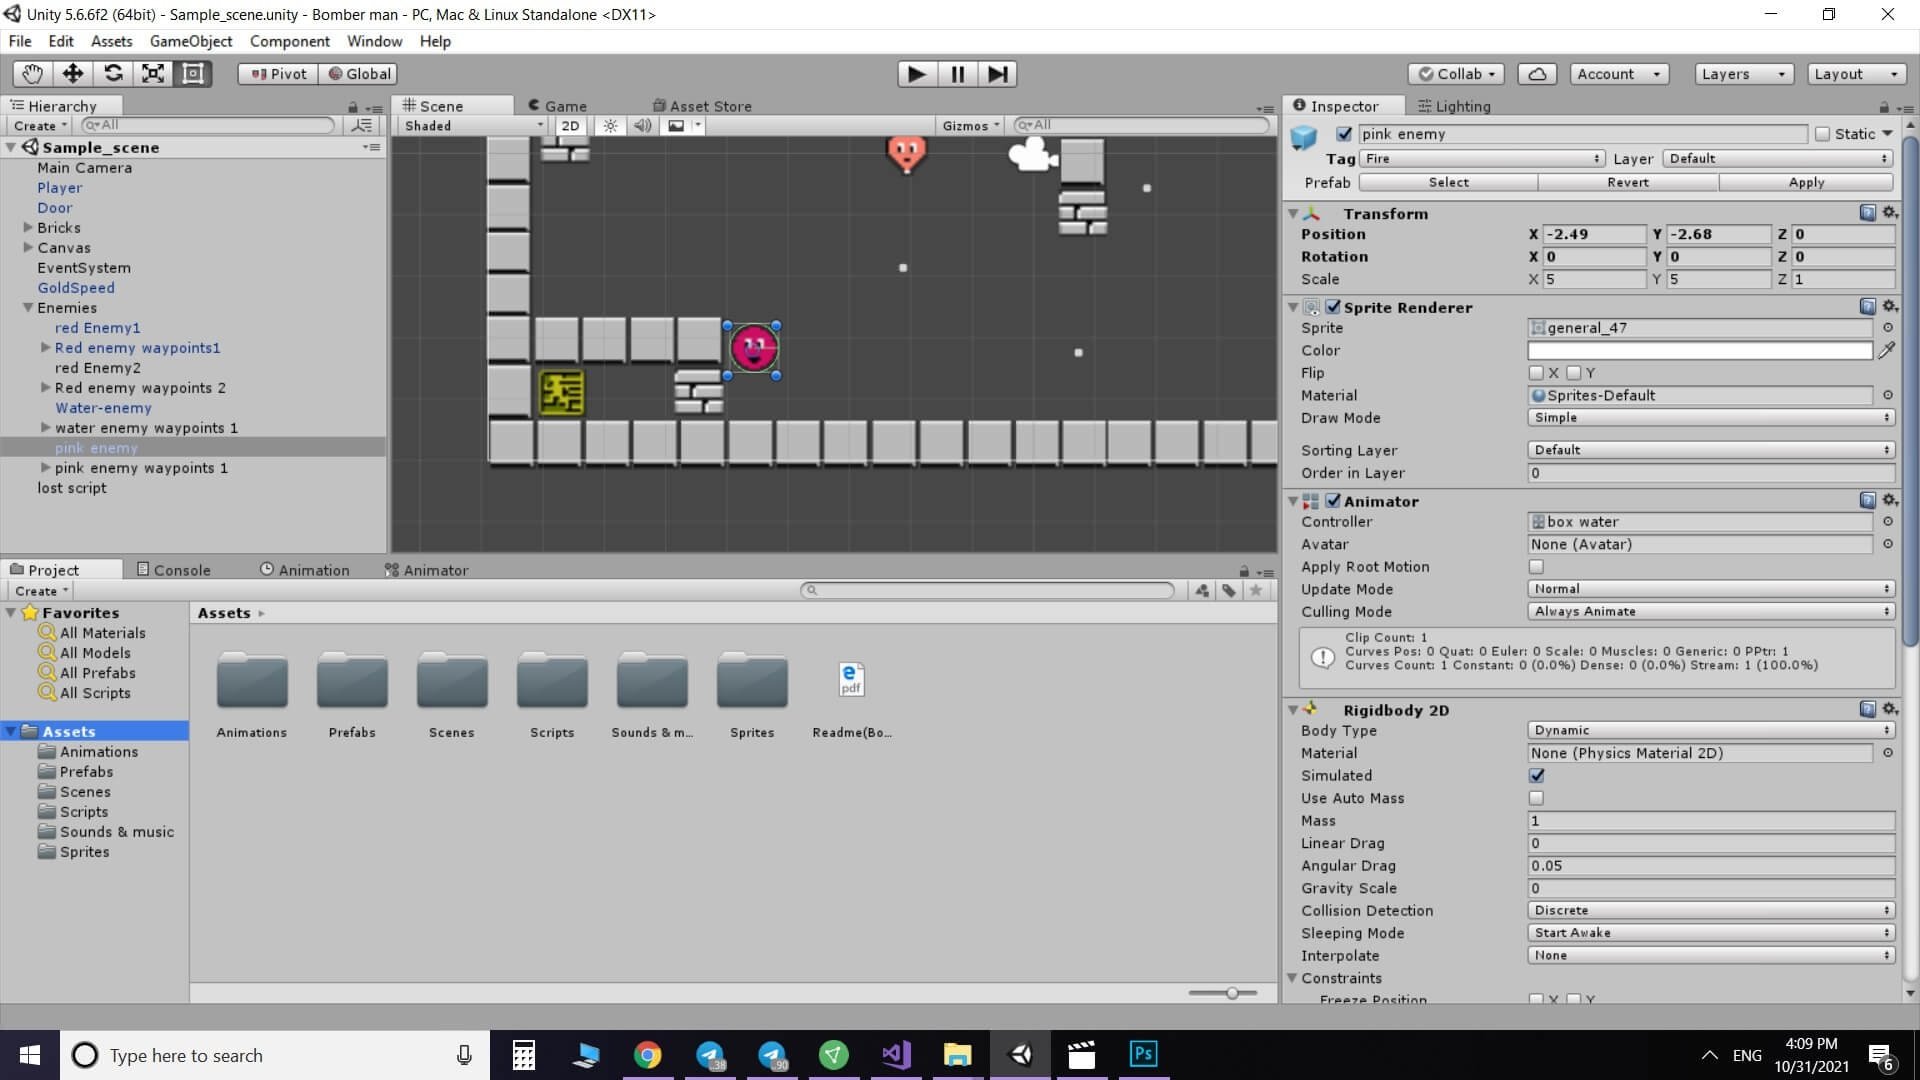This screenshot has width=1920, height=1080.
Task: Click the prefab Select button
Action: (1448, 183)
